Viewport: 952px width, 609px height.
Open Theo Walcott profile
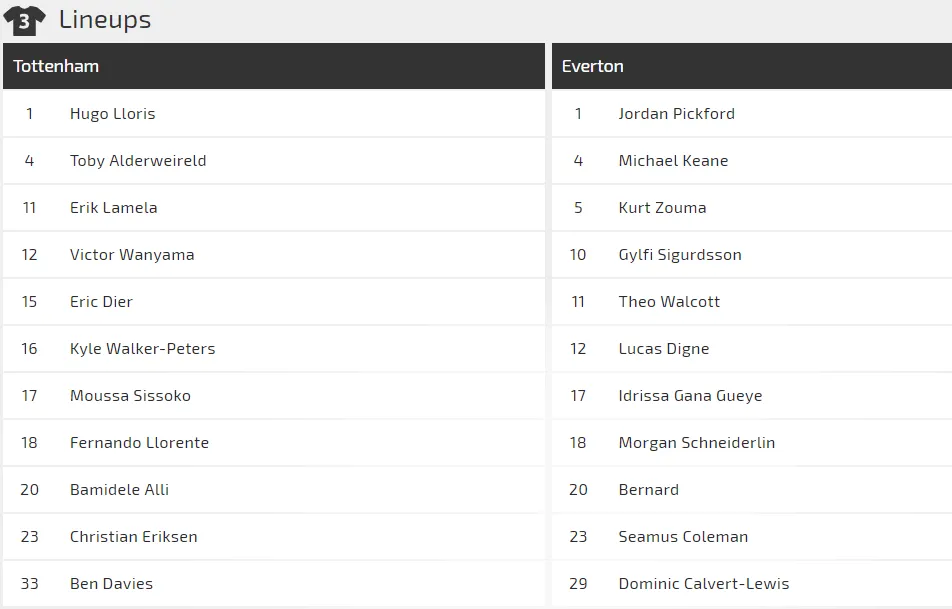tap(669, 302)
